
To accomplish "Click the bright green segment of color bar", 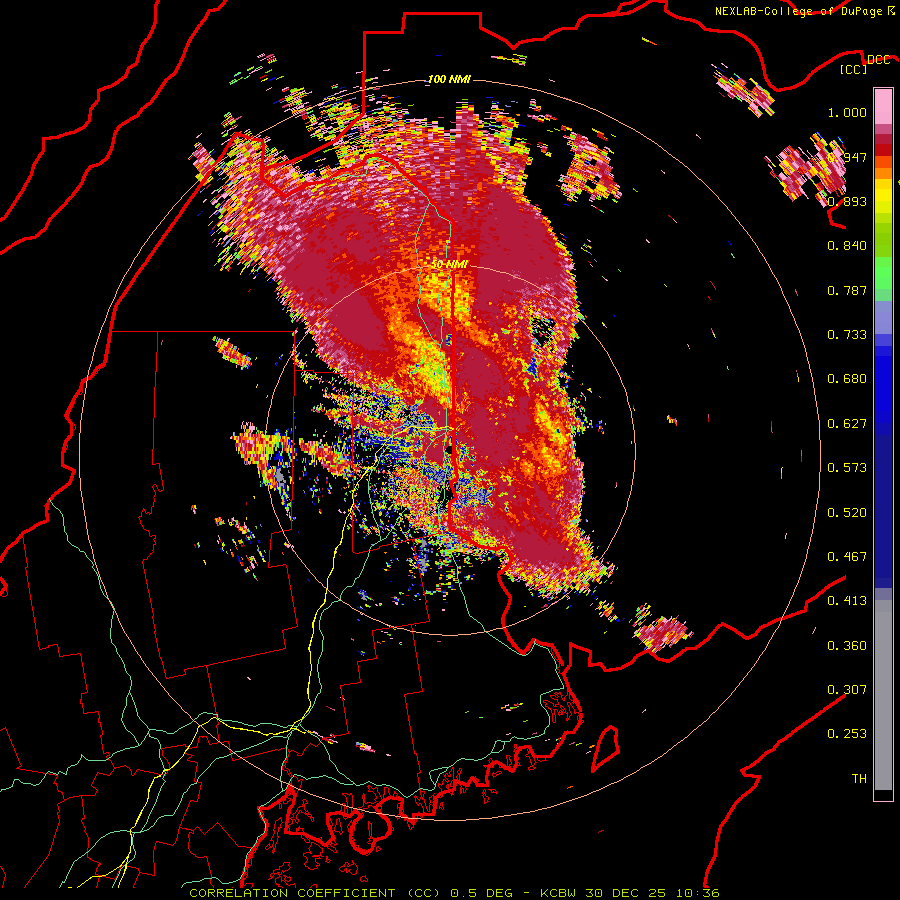I will coord(883,273).
